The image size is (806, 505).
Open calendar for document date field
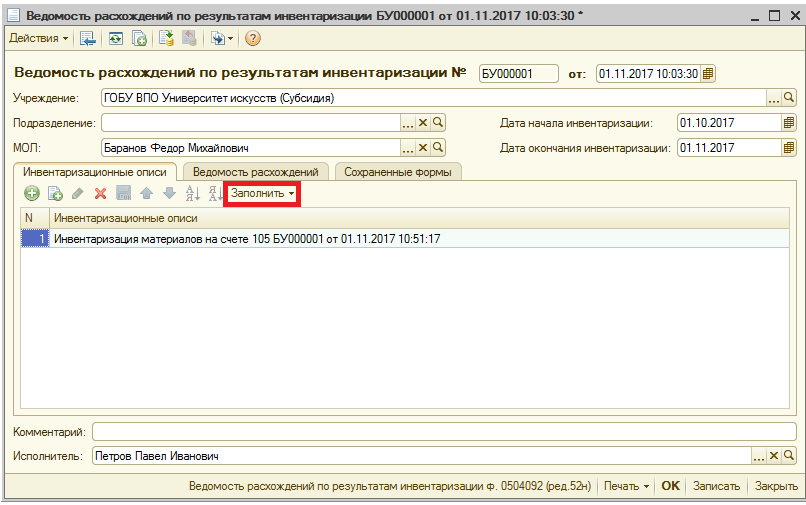tap(708, 74)
